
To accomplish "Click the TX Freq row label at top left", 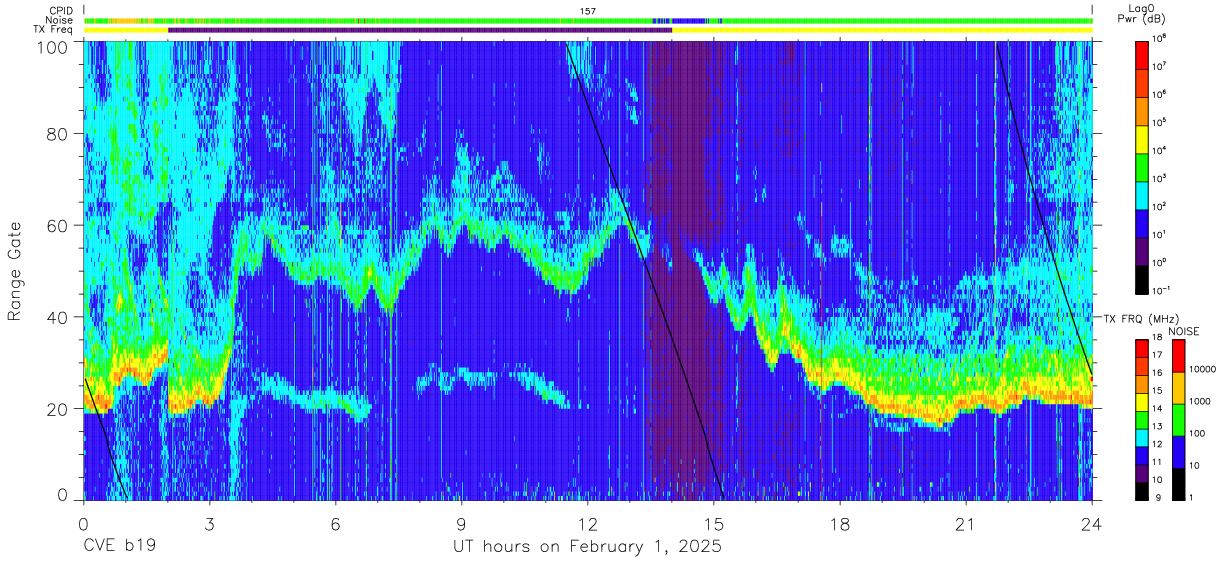I will (x=55, y=30).
